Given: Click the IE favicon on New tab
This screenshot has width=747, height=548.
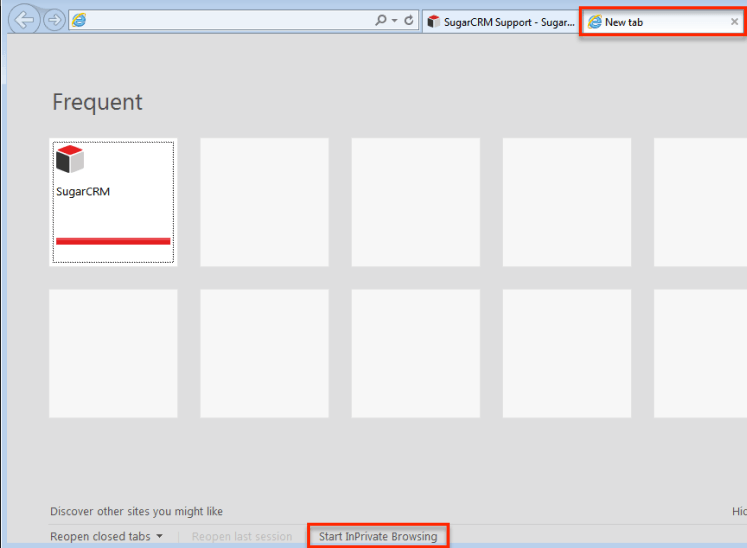Looking at the screenshot, I should [594, 22].
